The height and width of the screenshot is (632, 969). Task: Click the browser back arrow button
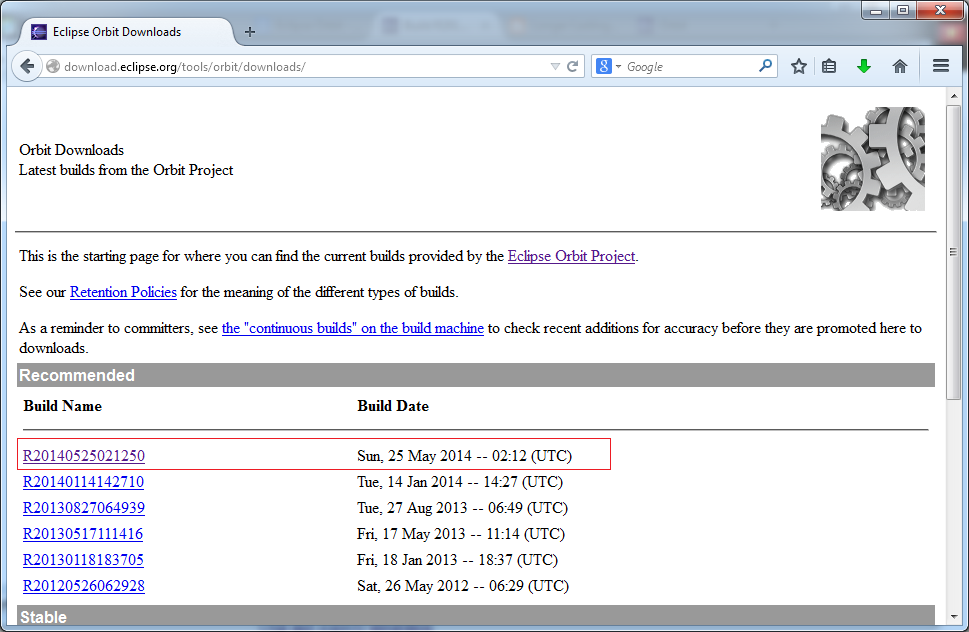27,66
